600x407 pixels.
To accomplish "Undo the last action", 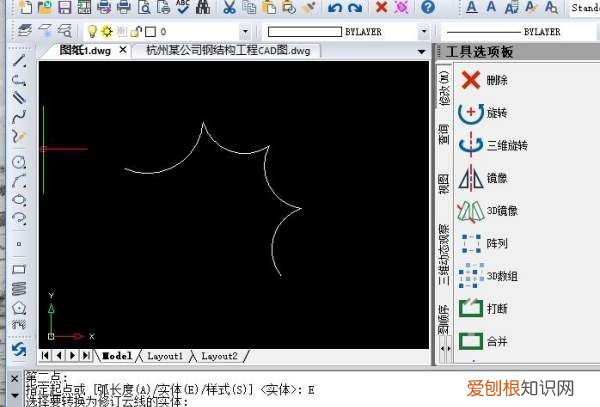I will pyautogui.click(x=335, y=7).
